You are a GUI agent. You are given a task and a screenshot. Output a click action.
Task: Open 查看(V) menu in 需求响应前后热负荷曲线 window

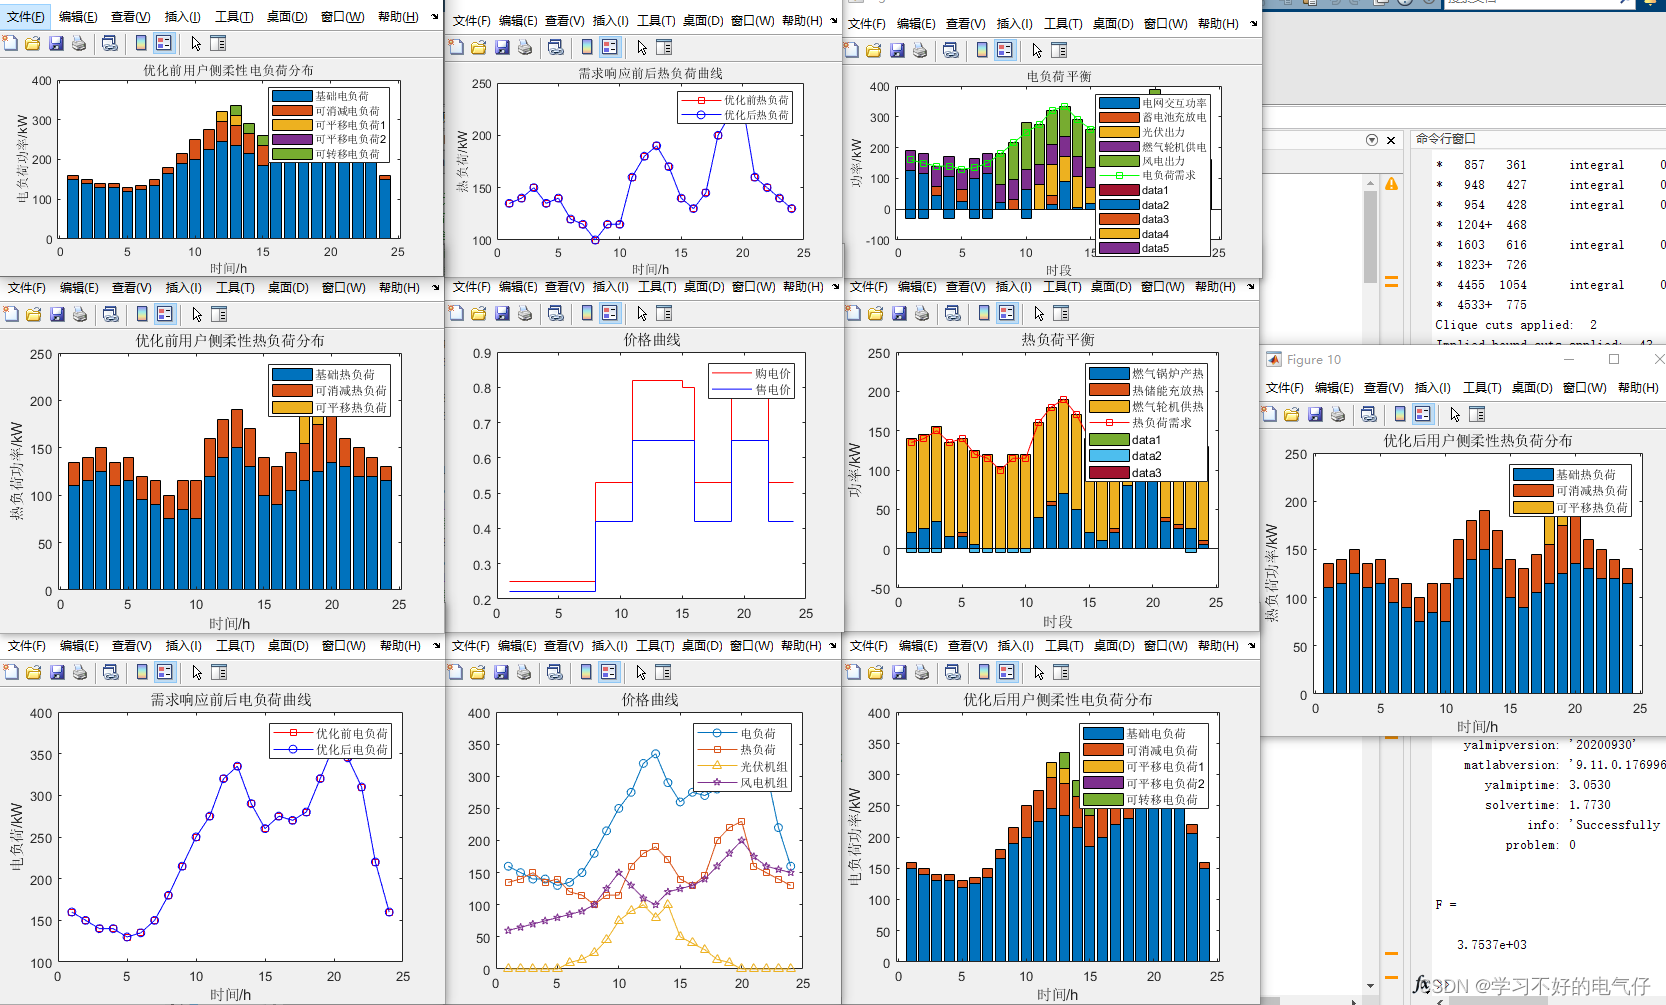pos(564,21)
